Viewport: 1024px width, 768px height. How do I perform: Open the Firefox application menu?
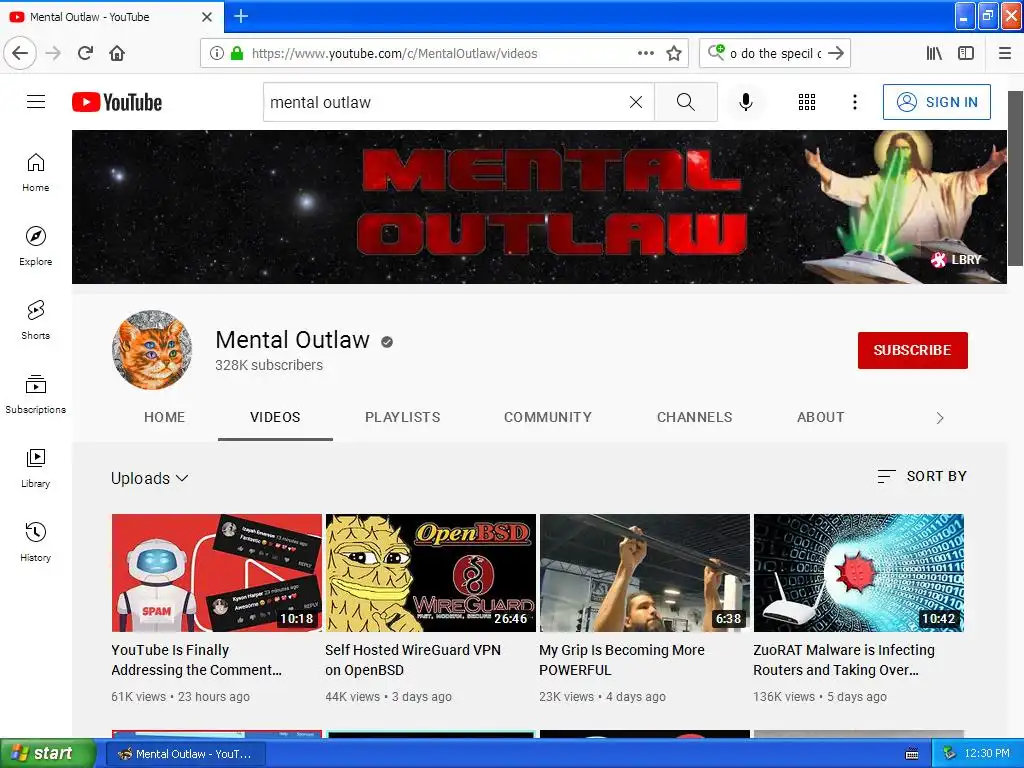pyautogui.click(x=1005, y=53)
